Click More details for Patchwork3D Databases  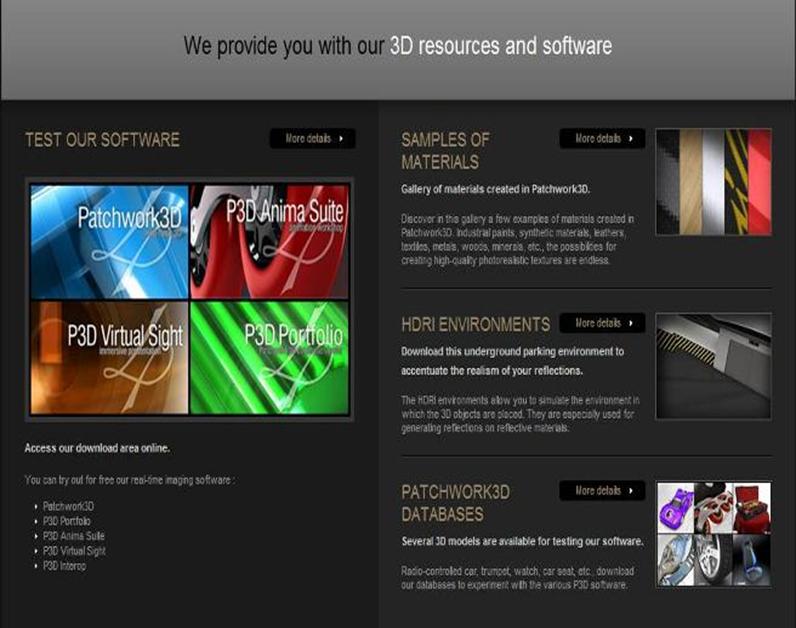tap(602, 491)
